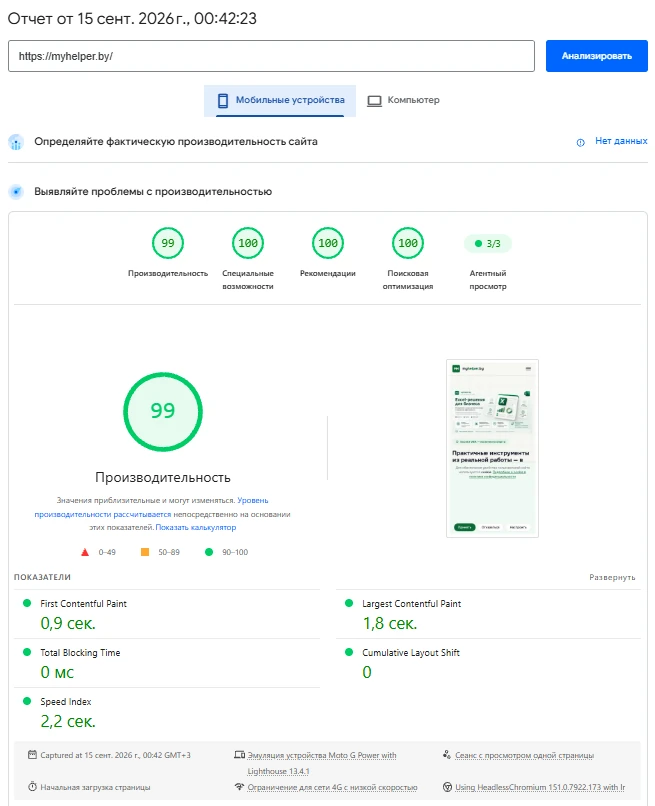Click the device emulation icon
Image resolution: width=655 pixels, height=806 pixels.
point(239,755)
